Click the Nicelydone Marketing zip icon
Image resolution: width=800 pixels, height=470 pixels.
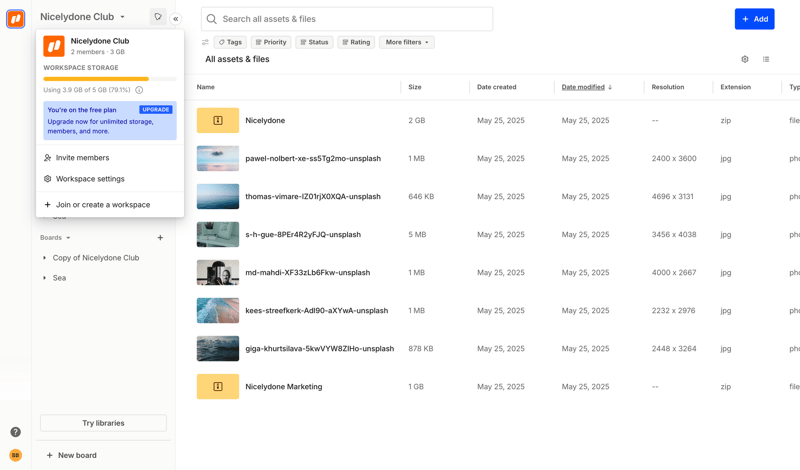point(218,386)
